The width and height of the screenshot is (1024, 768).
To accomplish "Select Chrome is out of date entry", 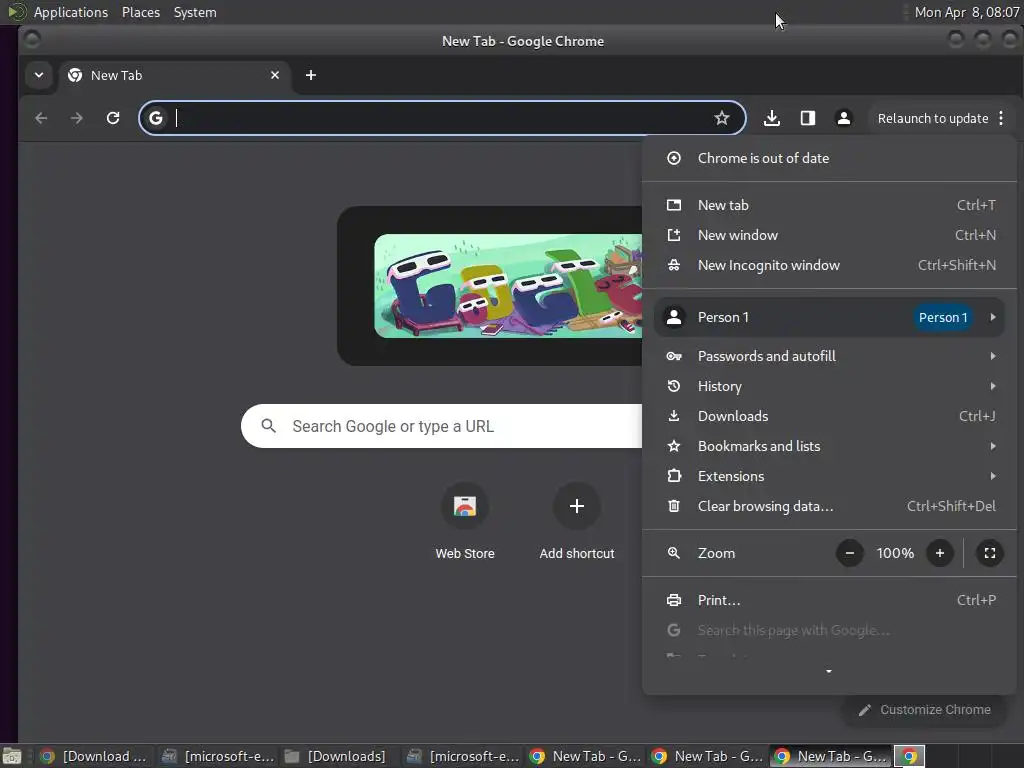I will click(x=829, y=158).
